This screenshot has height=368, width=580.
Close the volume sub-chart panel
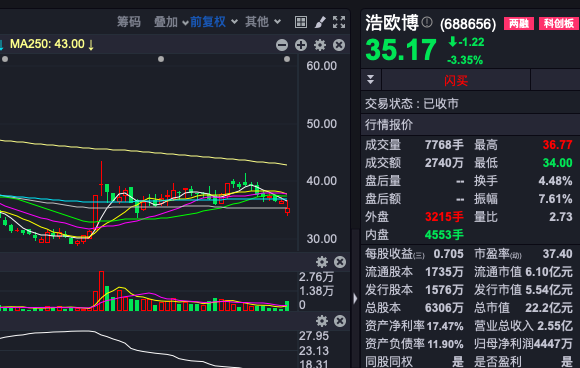click(x=340, y=262)
